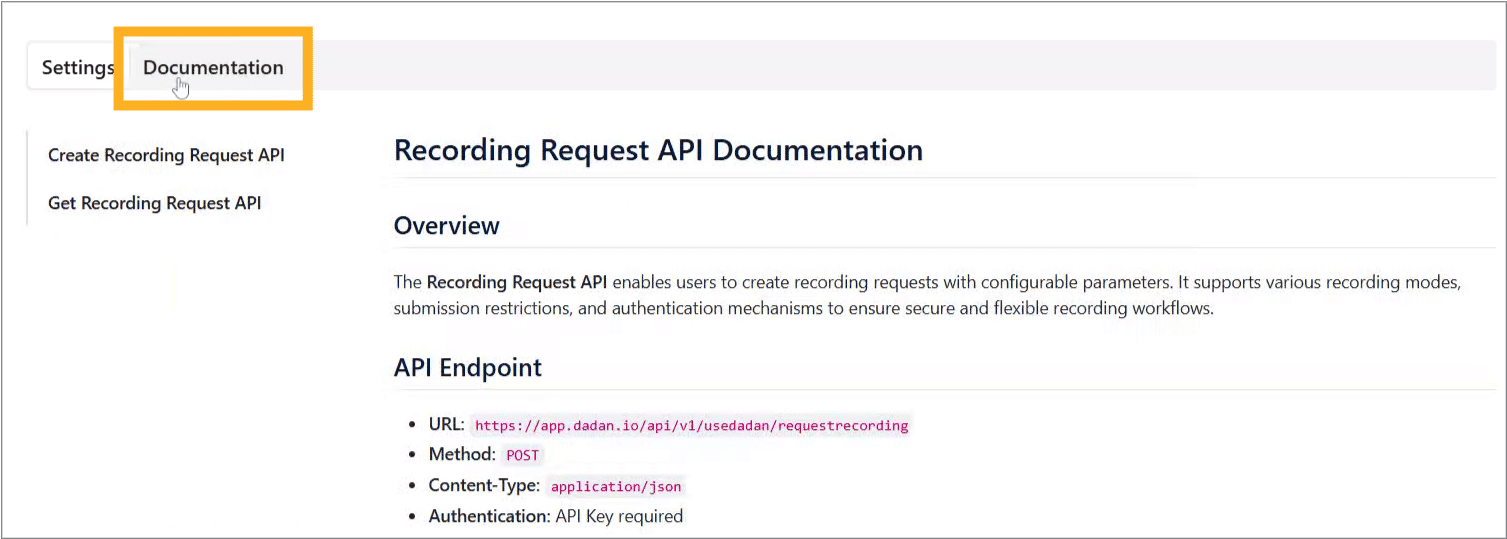1507x539 pixels.
Task: Switch to the Settings tab
Action: (78, 68)
